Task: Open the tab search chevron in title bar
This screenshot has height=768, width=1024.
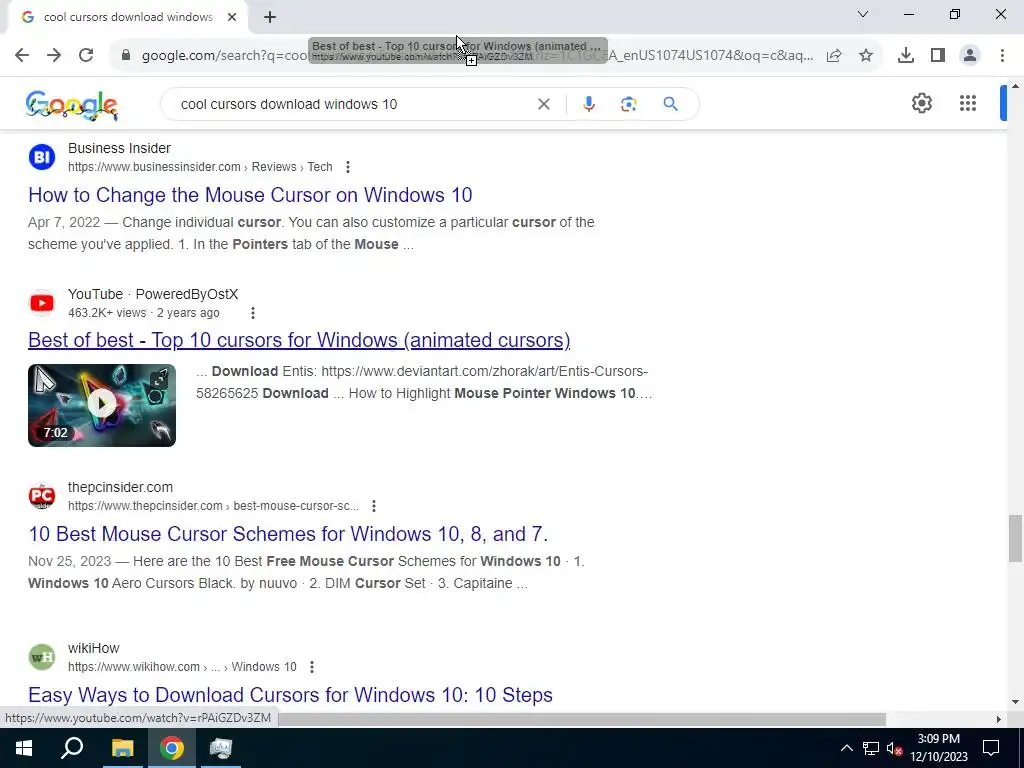Action: (863, 14)
